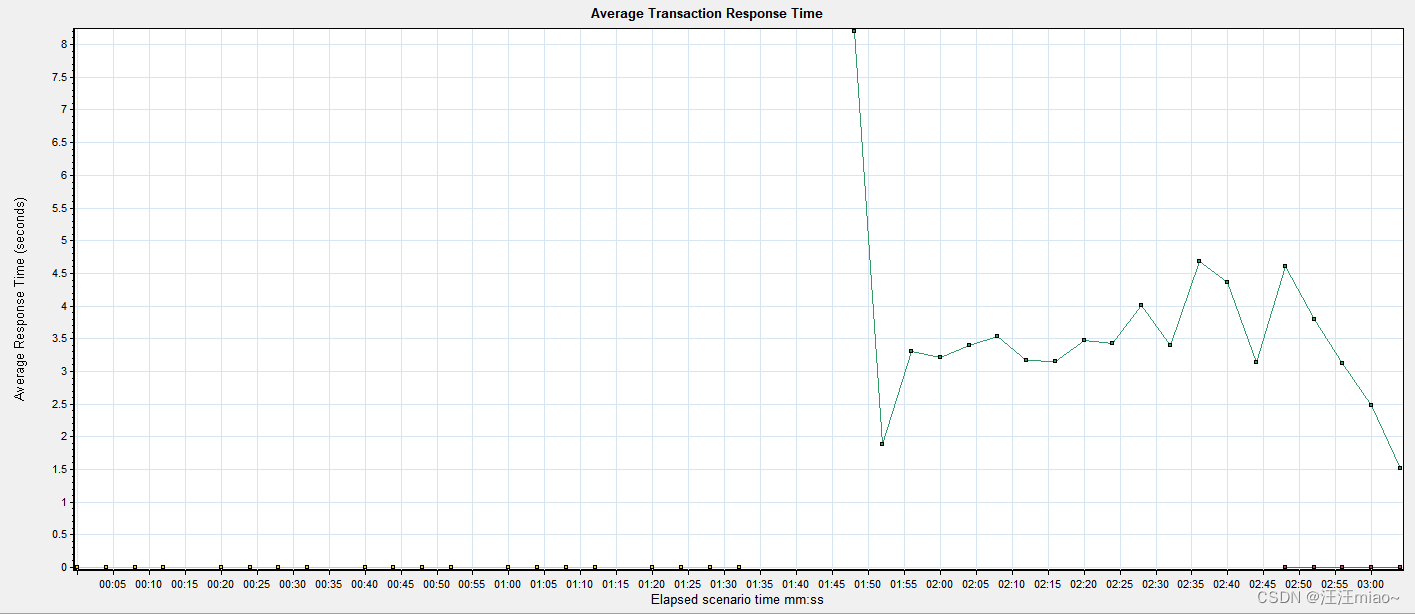This screenshot has height=614, width=1415.
Task: Click the Y-axis label 7
Action: pos(63,109)
